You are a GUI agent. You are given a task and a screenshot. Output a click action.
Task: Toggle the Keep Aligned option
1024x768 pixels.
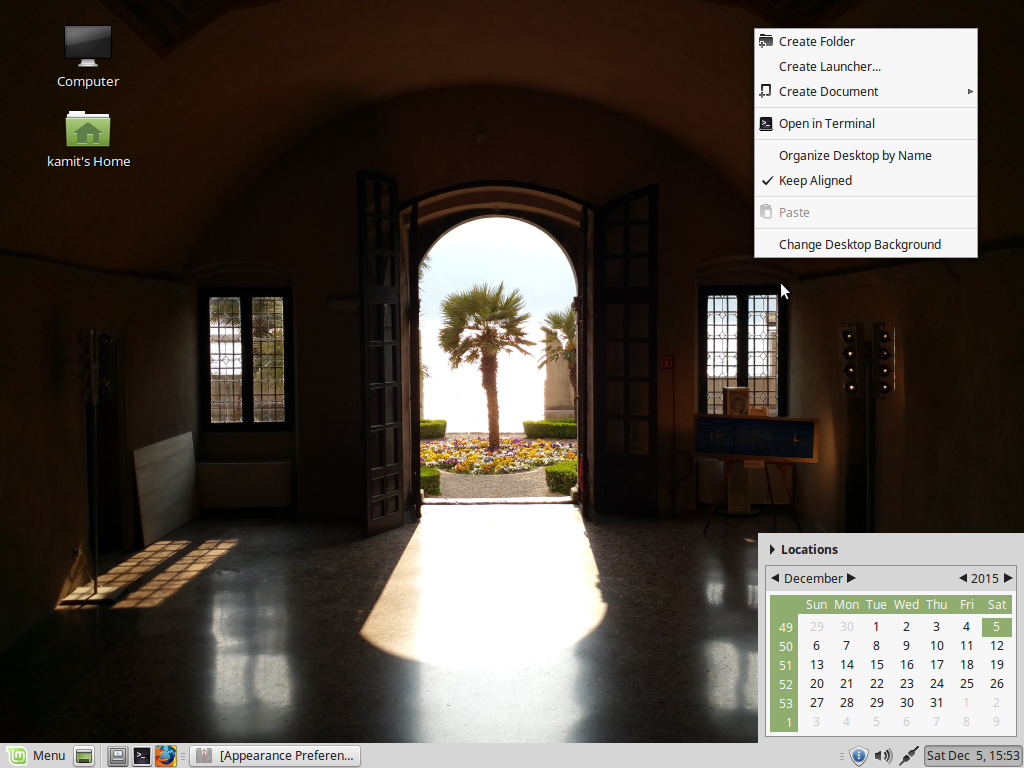point(814,180)
